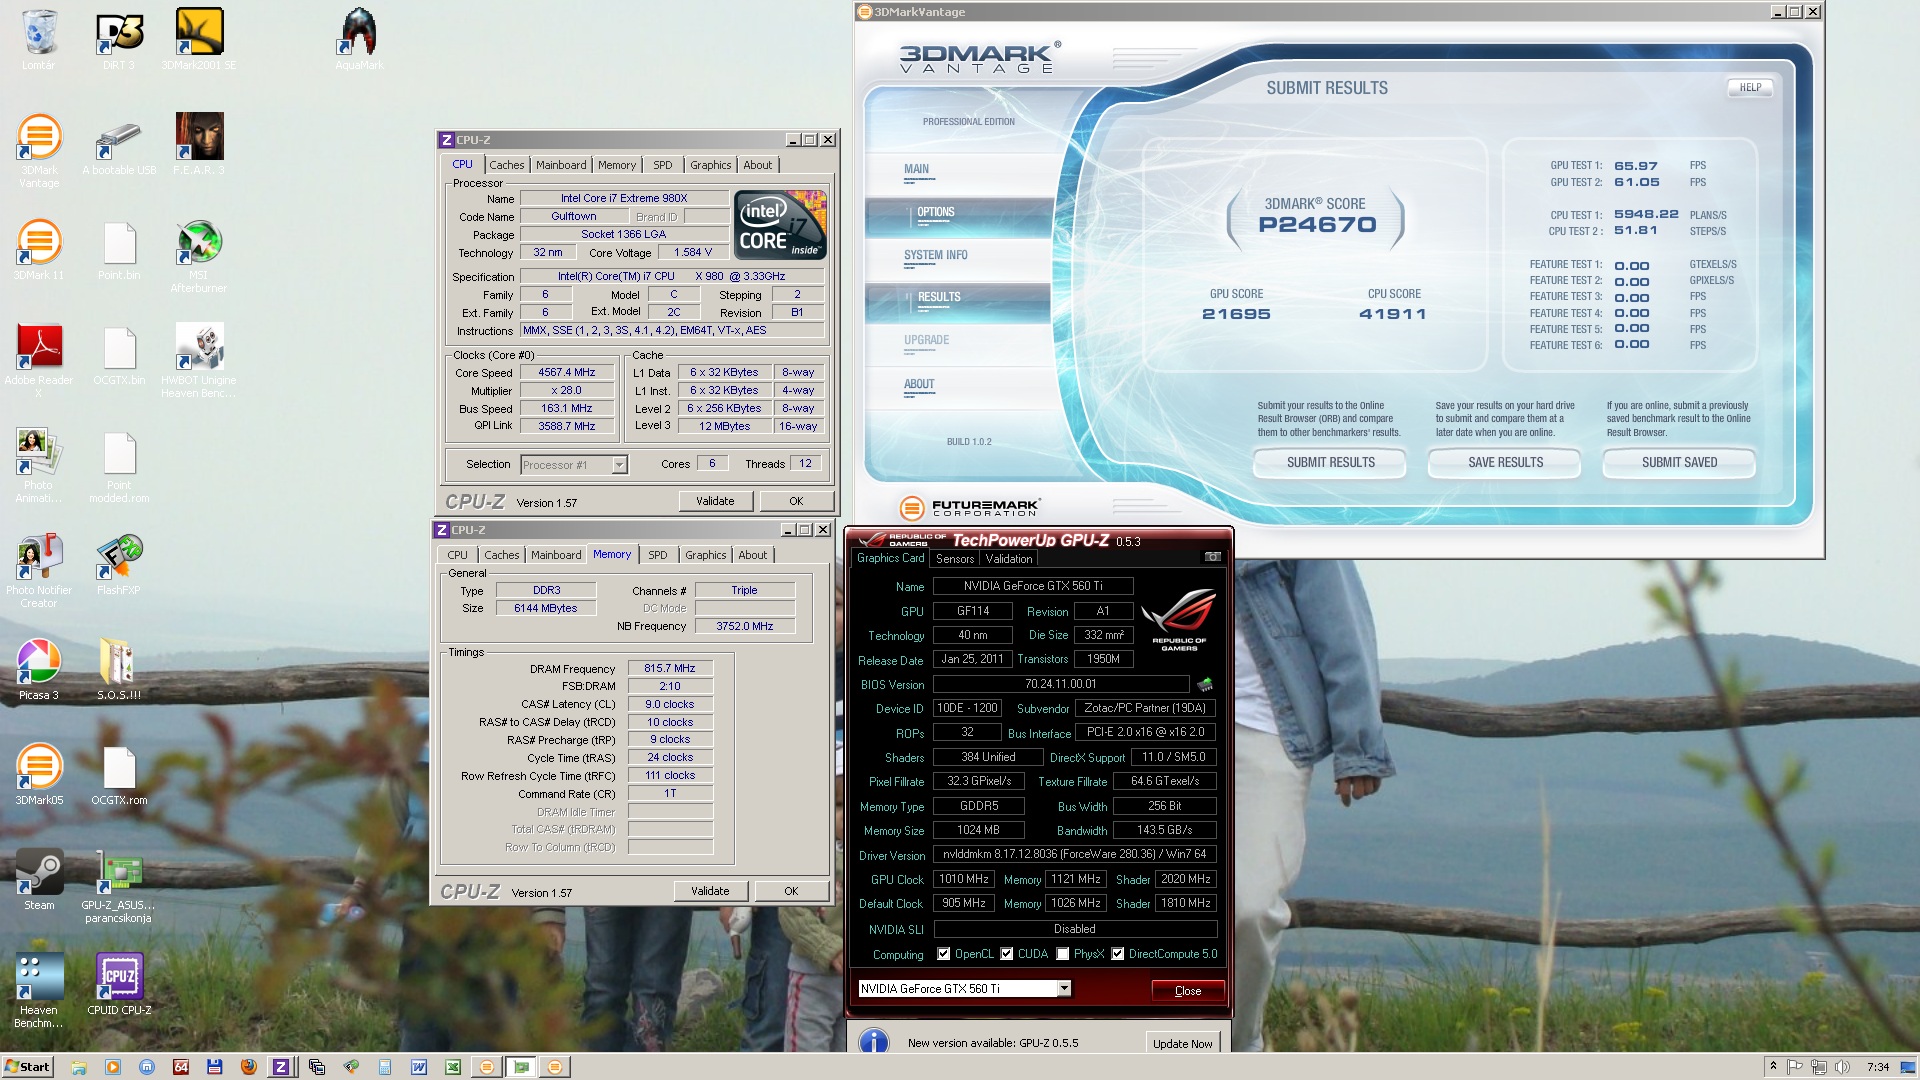The image size is (1920, 1080).
Task: Toggle the PhysX checkbox in GPU-Z
Action: 1062,954
